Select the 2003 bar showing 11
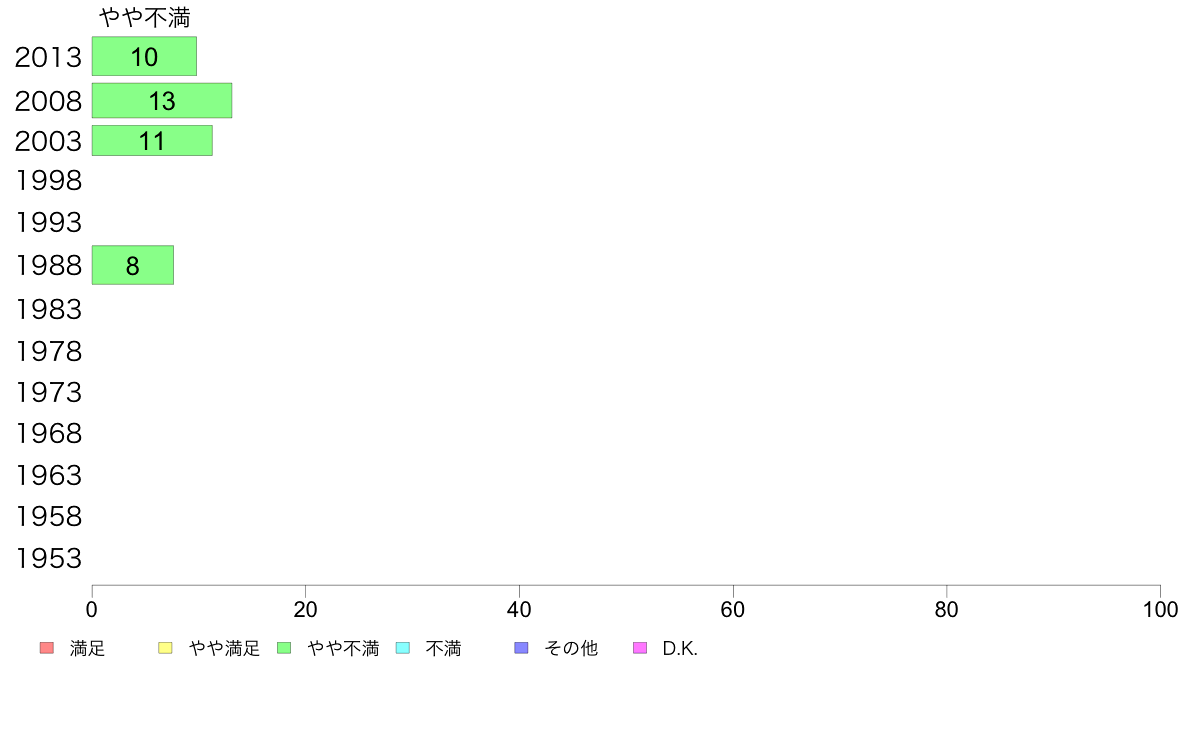This screenshot has width=1188, height=736. coord(152,140)
